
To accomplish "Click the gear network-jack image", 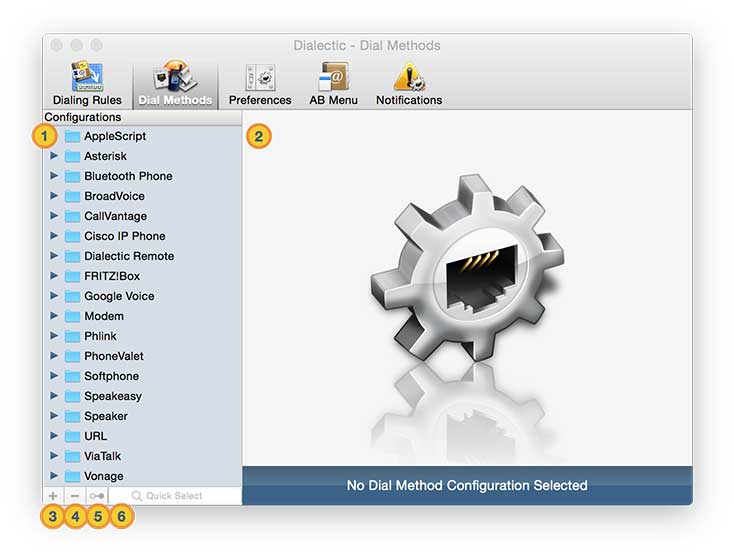I will pos(468,267).
